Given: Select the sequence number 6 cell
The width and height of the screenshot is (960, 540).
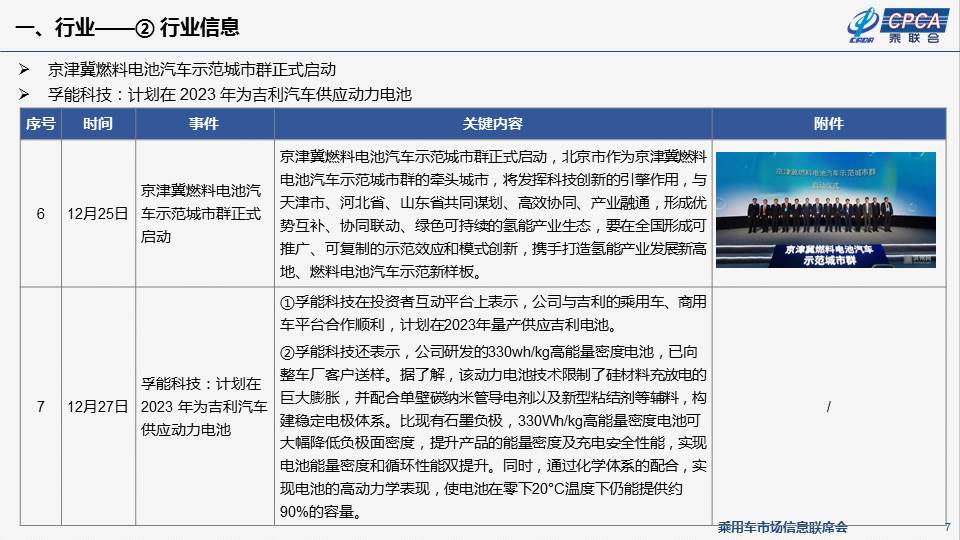Looking at the screenshot, I should 40,214.
